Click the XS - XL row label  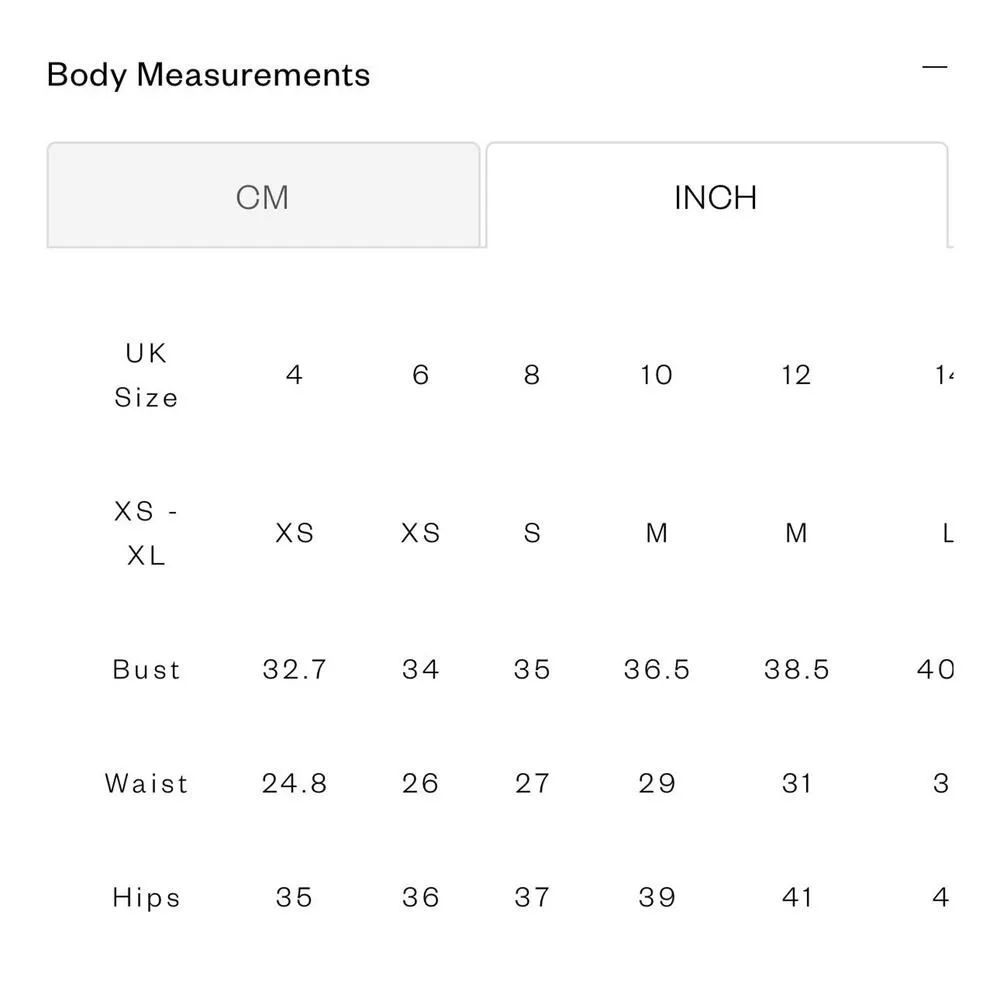coord(146,533)
